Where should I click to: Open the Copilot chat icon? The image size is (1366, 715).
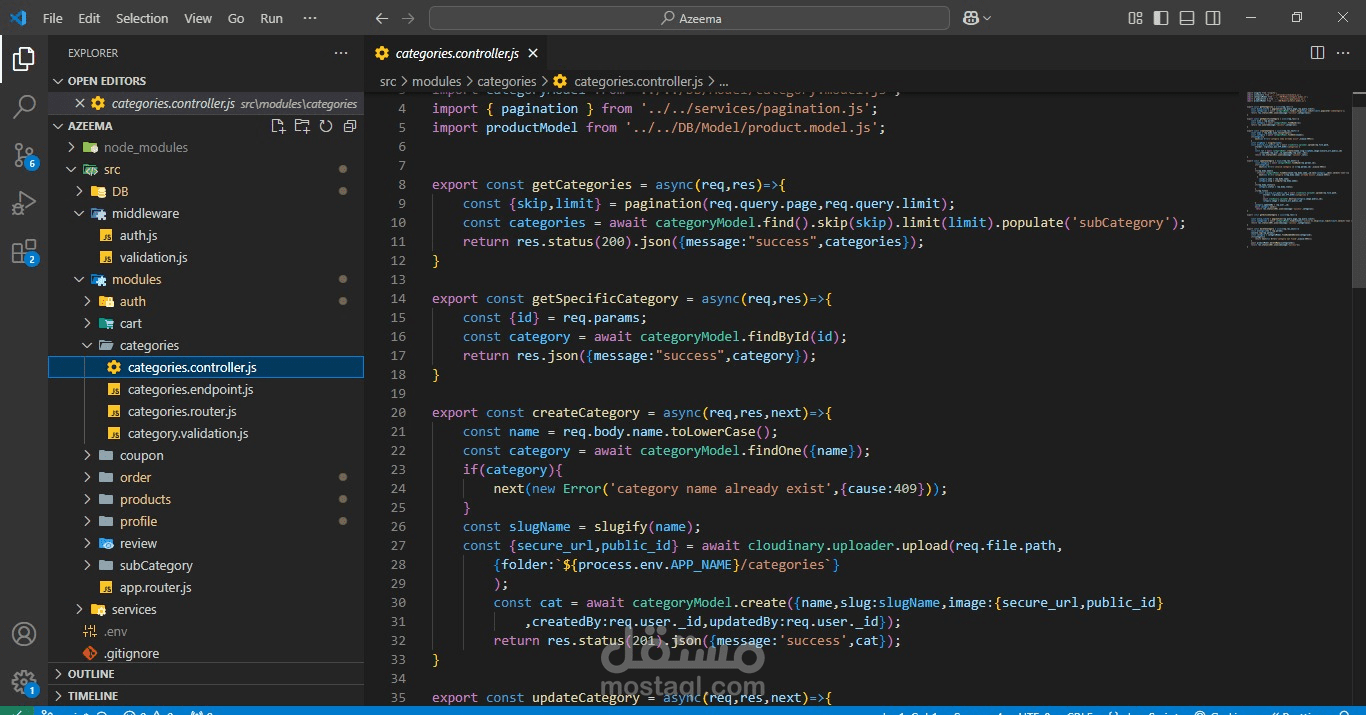click(x=970, y=18)
